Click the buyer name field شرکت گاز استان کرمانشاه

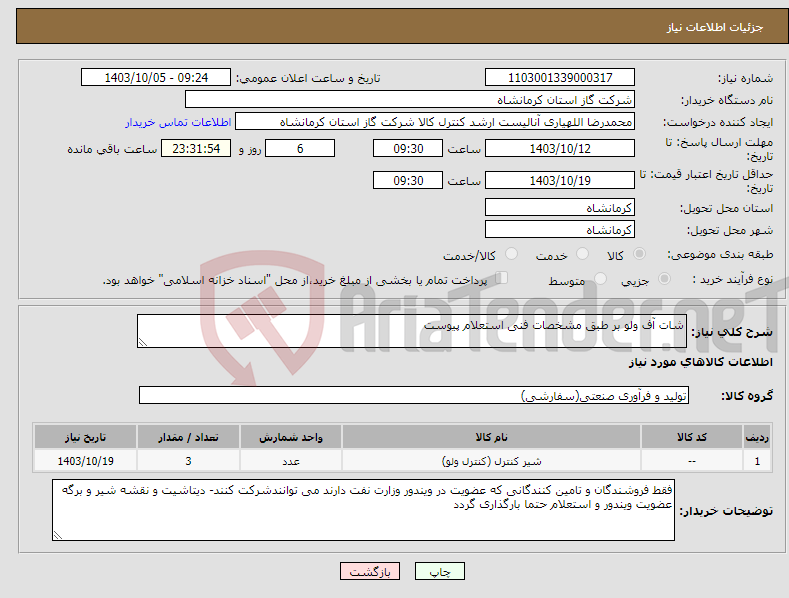[x=410, y=99]
